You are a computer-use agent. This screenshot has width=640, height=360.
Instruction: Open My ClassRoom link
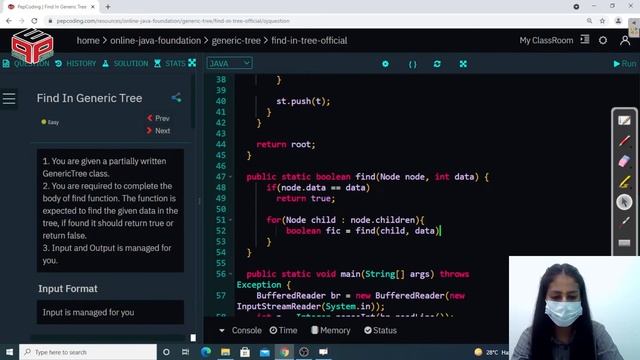pos(546,40)
